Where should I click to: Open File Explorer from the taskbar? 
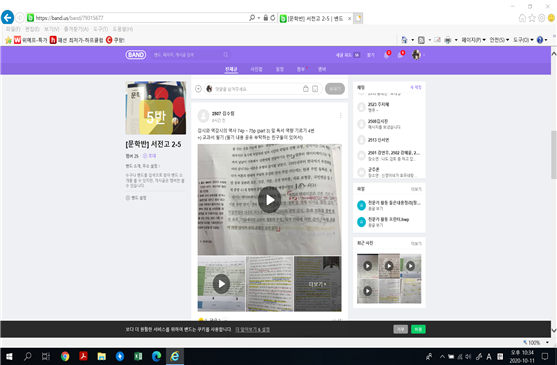(x=102, y=356)
